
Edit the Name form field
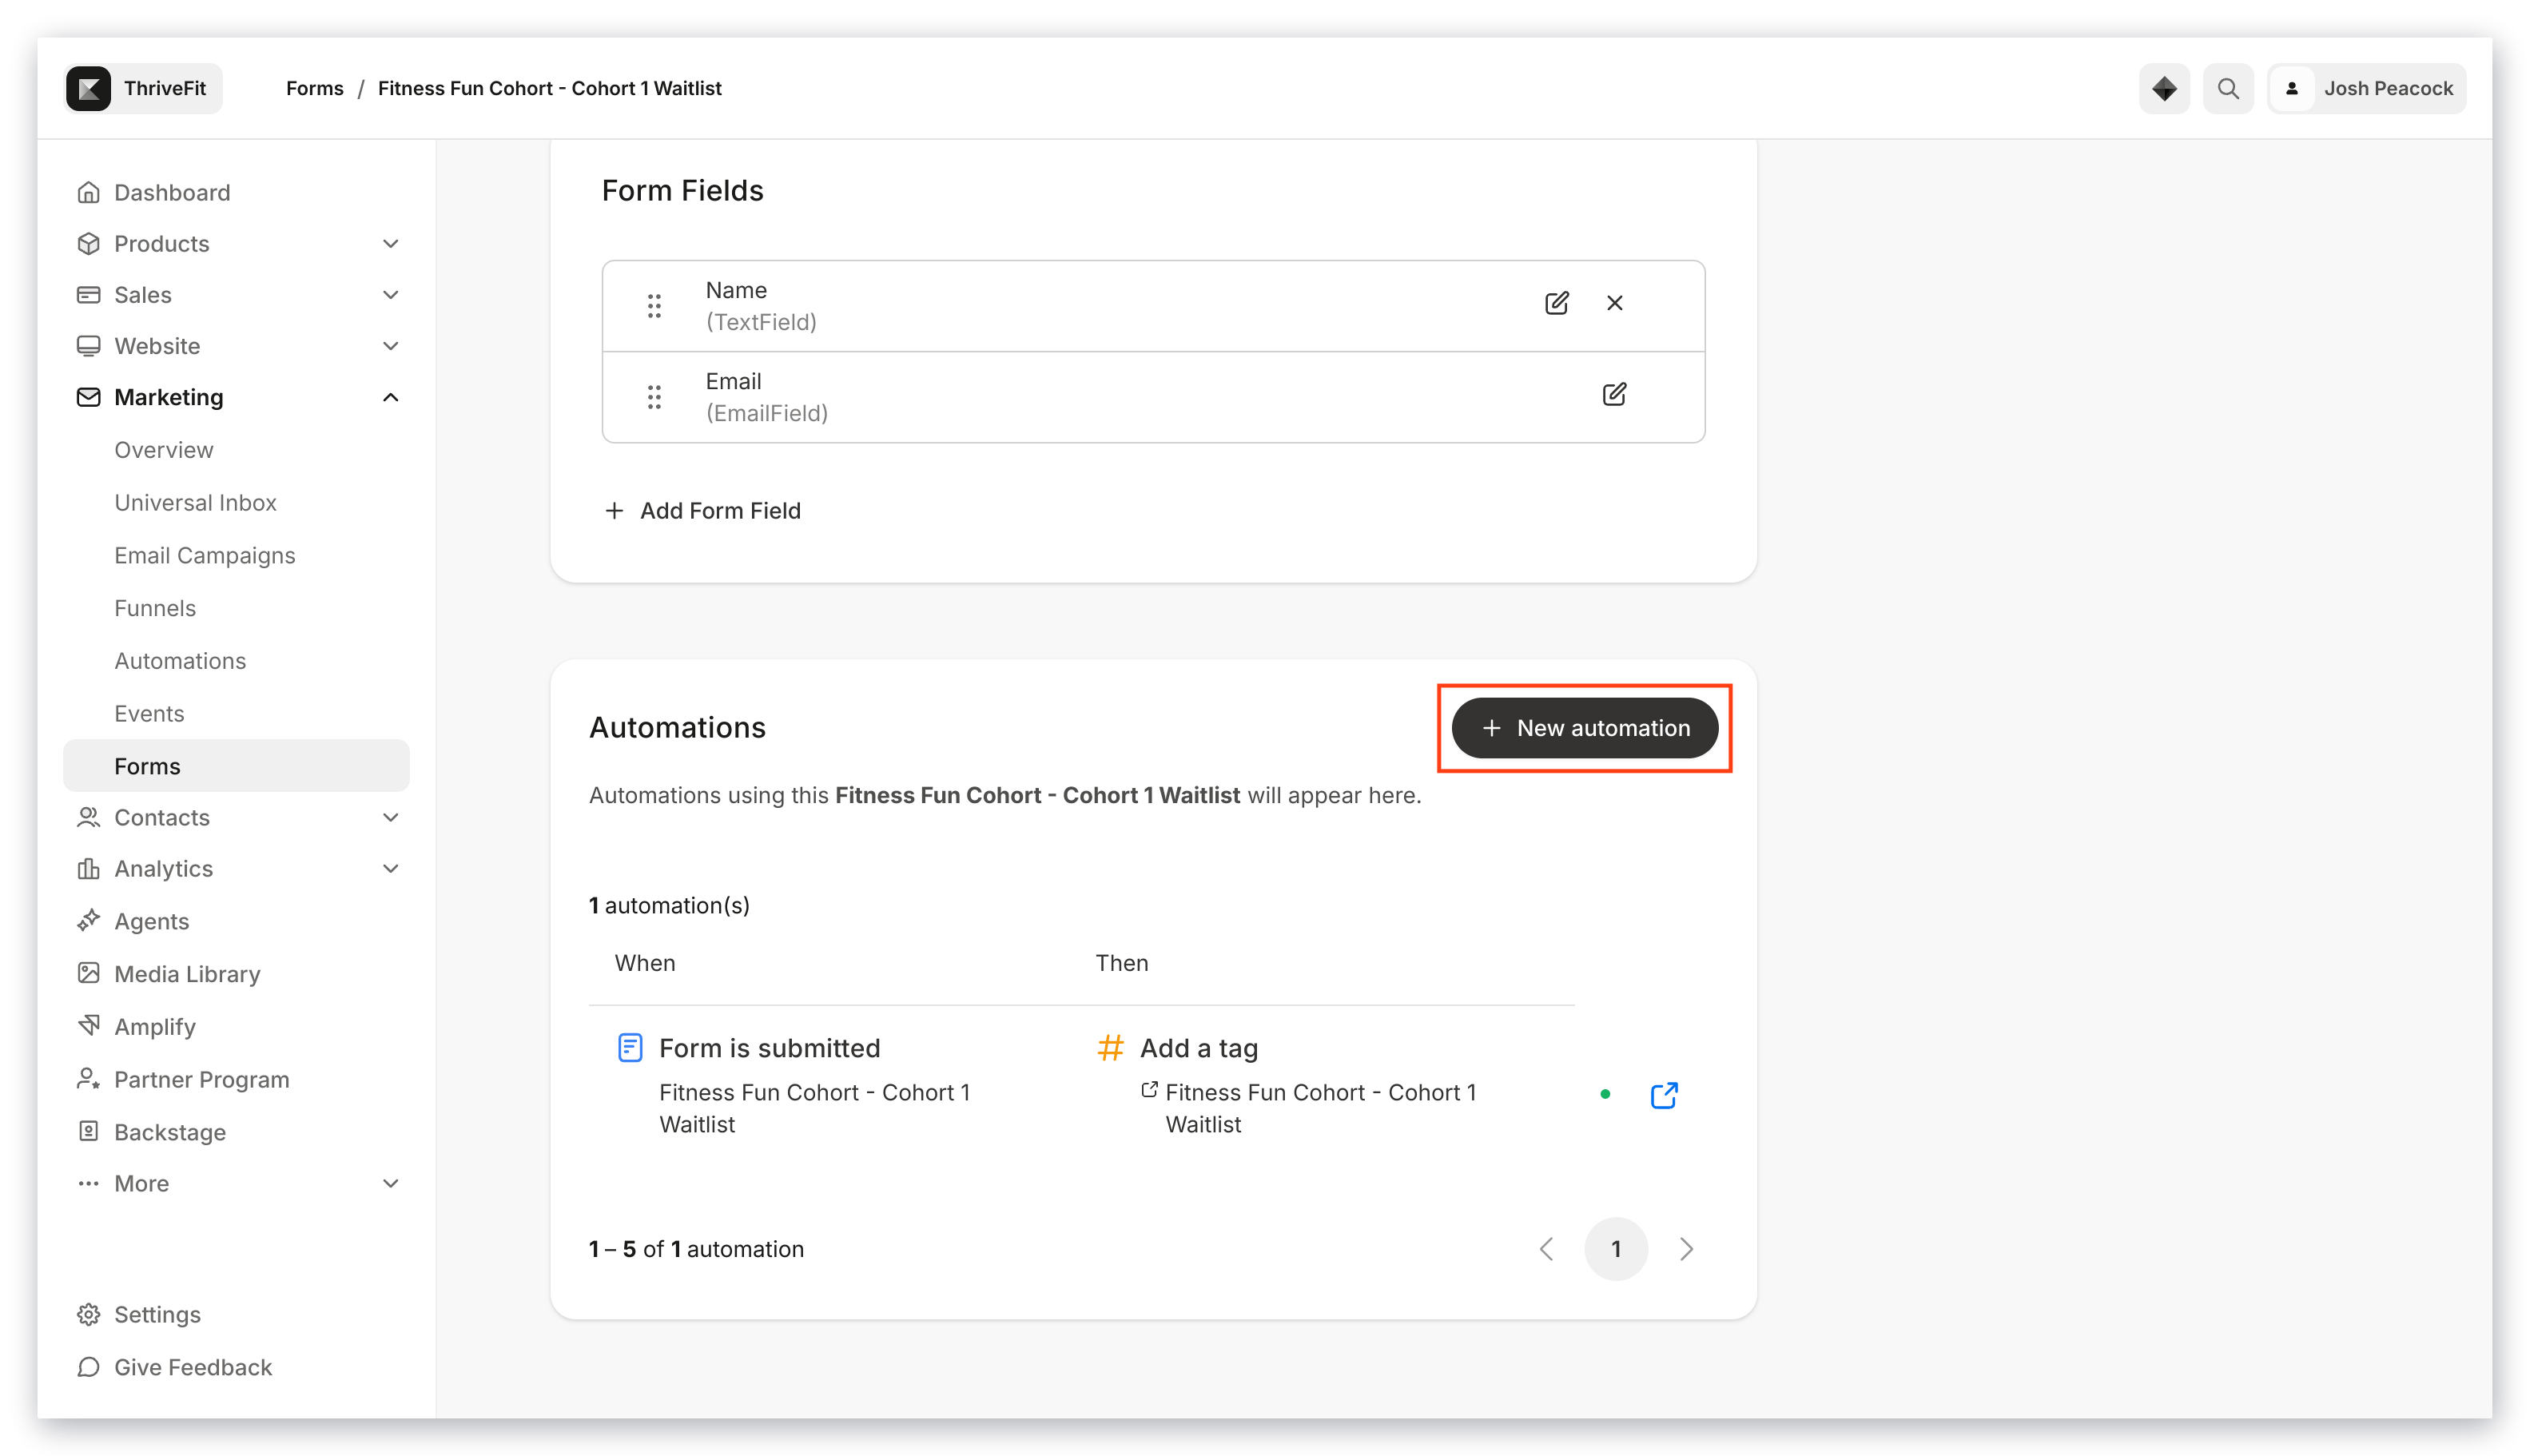point(1556,303)
